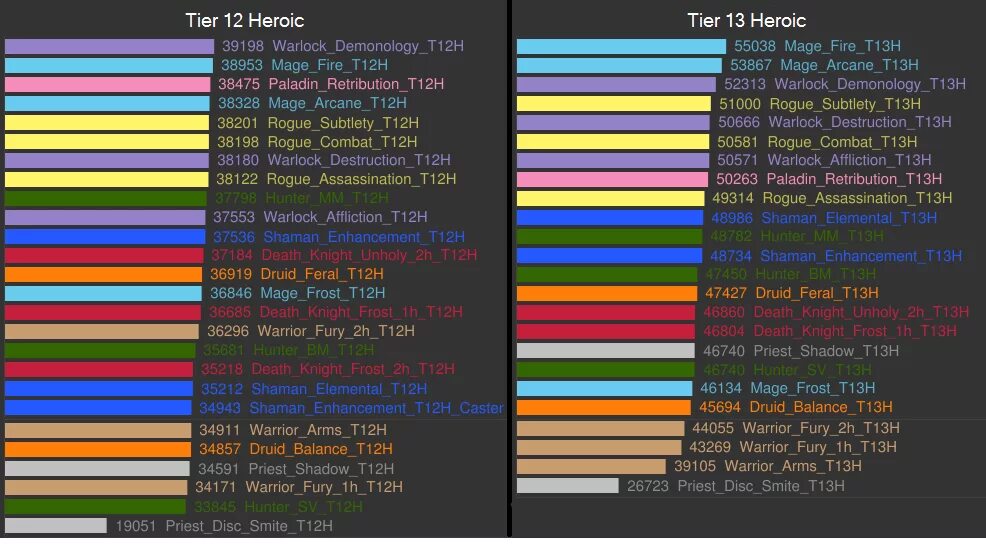Select the Hunter_BM_T12H label
The width and height of the screenshot is (986, 548).
coord(314,349)
